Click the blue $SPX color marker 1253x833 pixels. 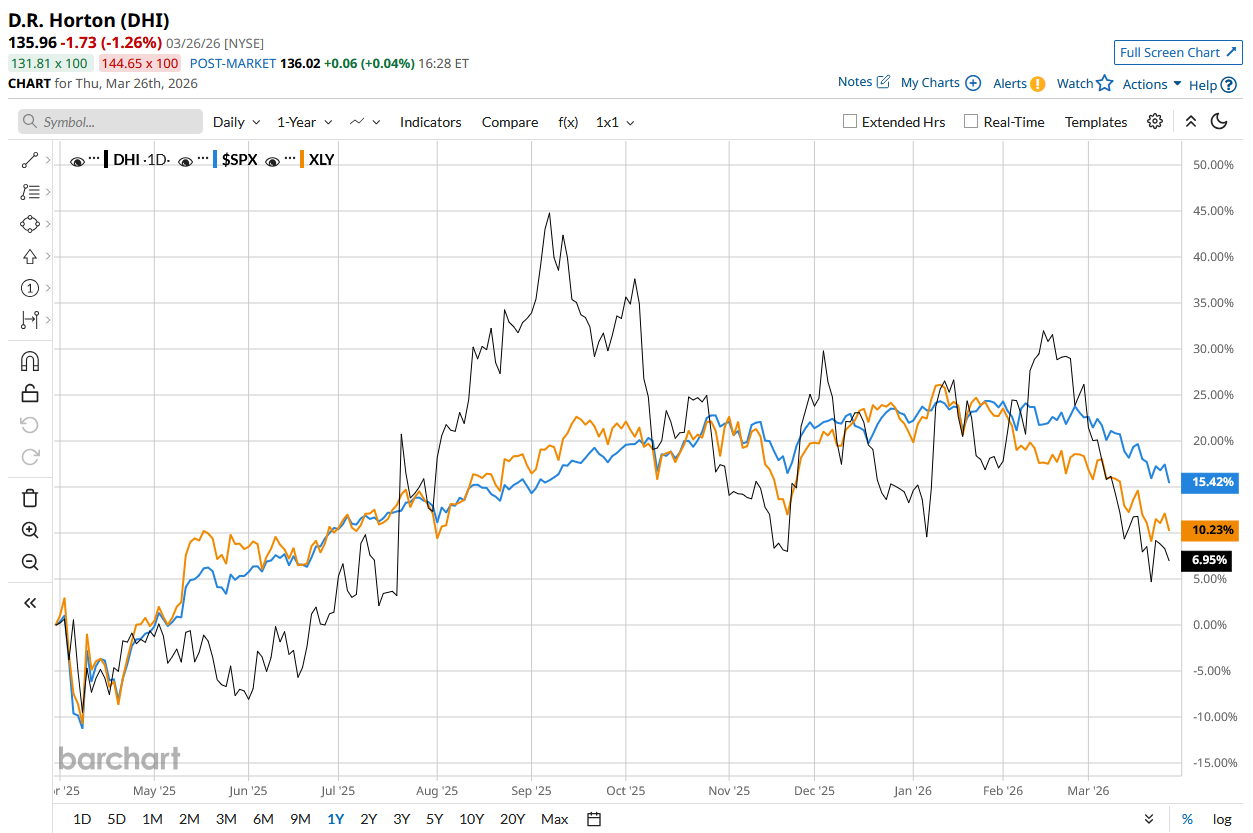pos(215,159)
